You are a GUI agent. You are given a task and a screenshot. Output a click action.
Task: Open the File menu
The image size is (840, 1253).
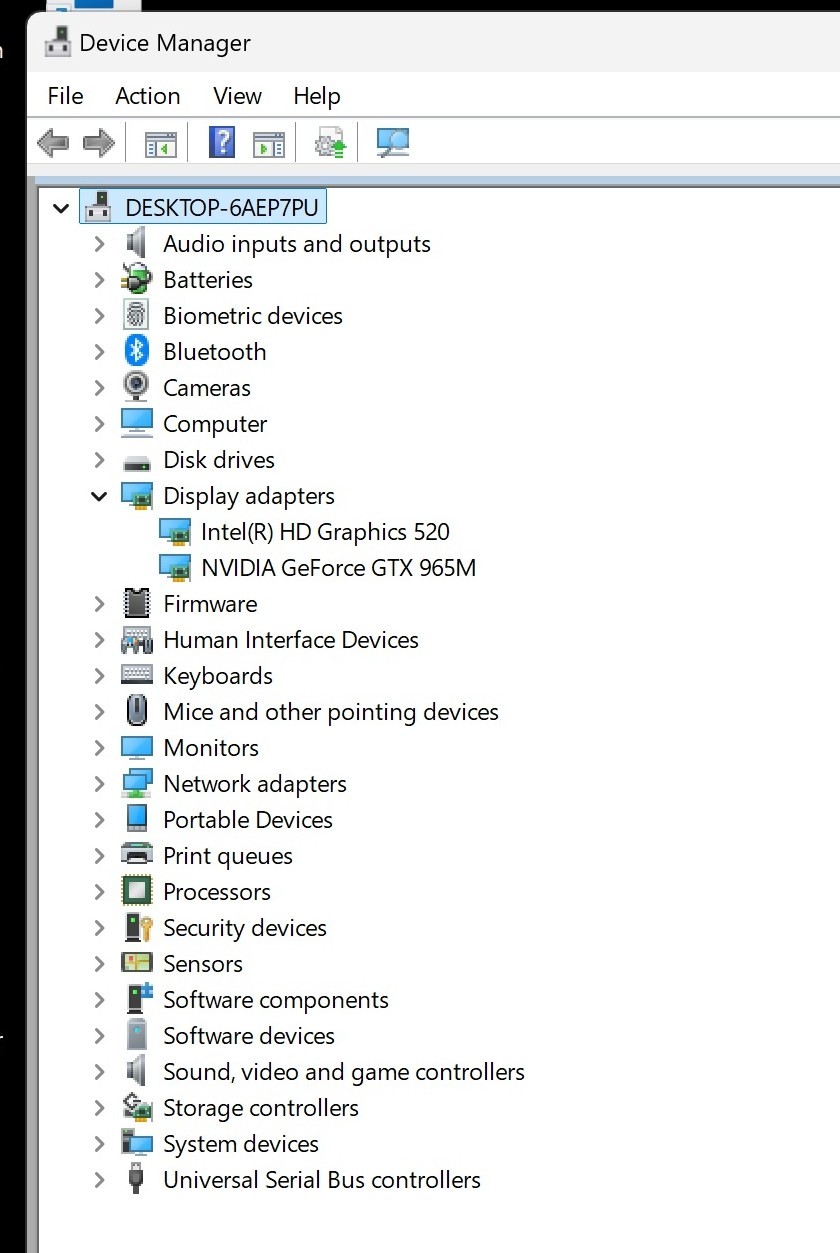click(x=65, y=96)
